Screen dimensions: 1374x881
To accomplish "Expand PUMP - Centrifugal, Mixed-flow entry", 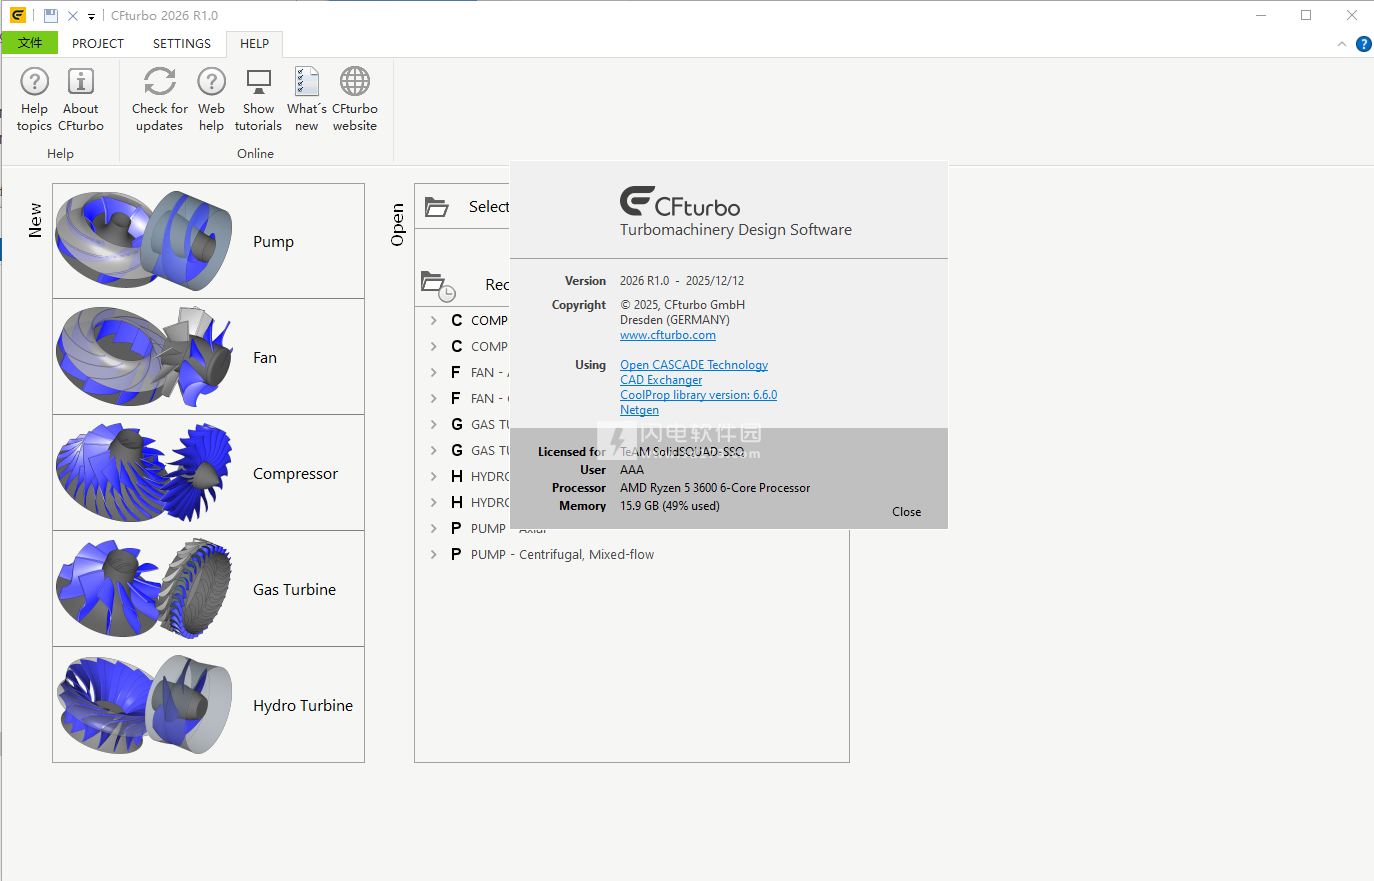I will click(x=433, y=554).
